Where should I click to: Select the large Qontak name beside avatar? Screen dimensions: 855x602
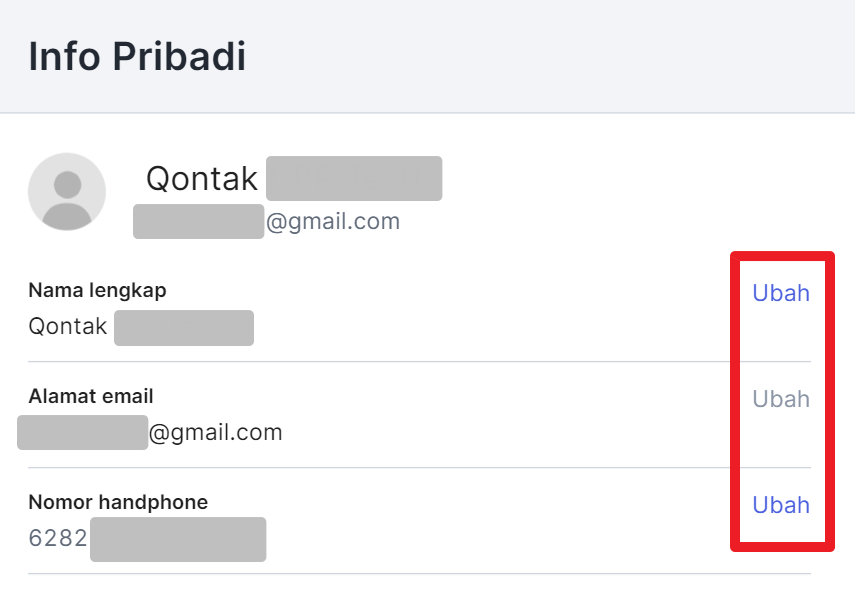[x=201, y=178]
